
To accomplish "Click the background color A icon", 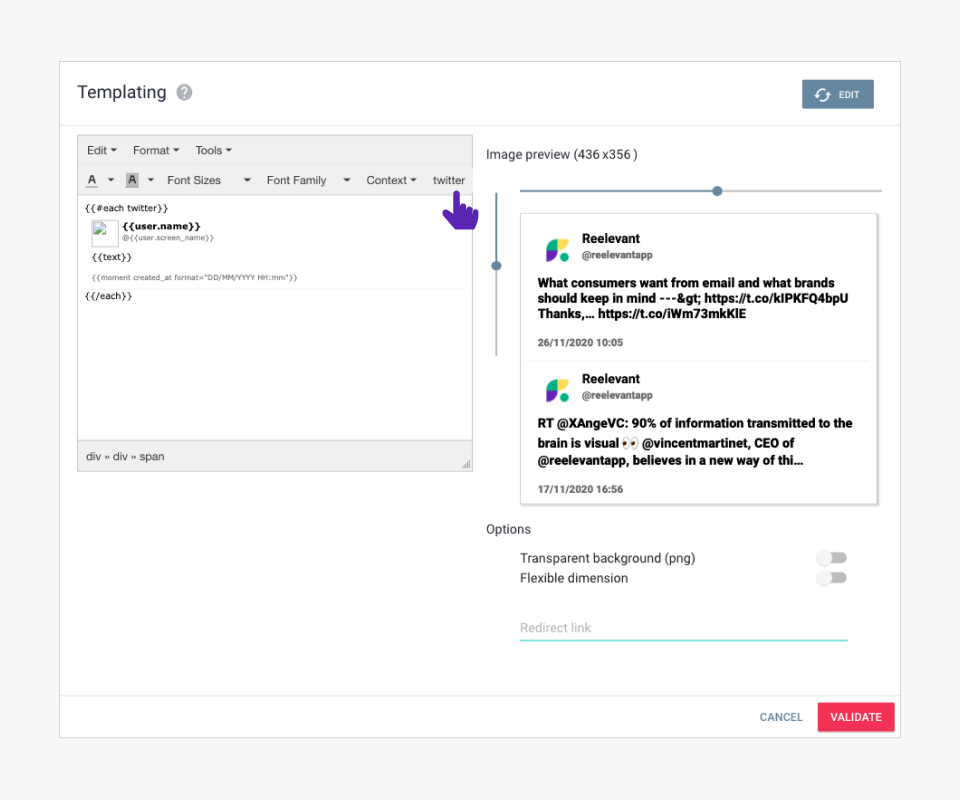I will (x=132, y=180).
